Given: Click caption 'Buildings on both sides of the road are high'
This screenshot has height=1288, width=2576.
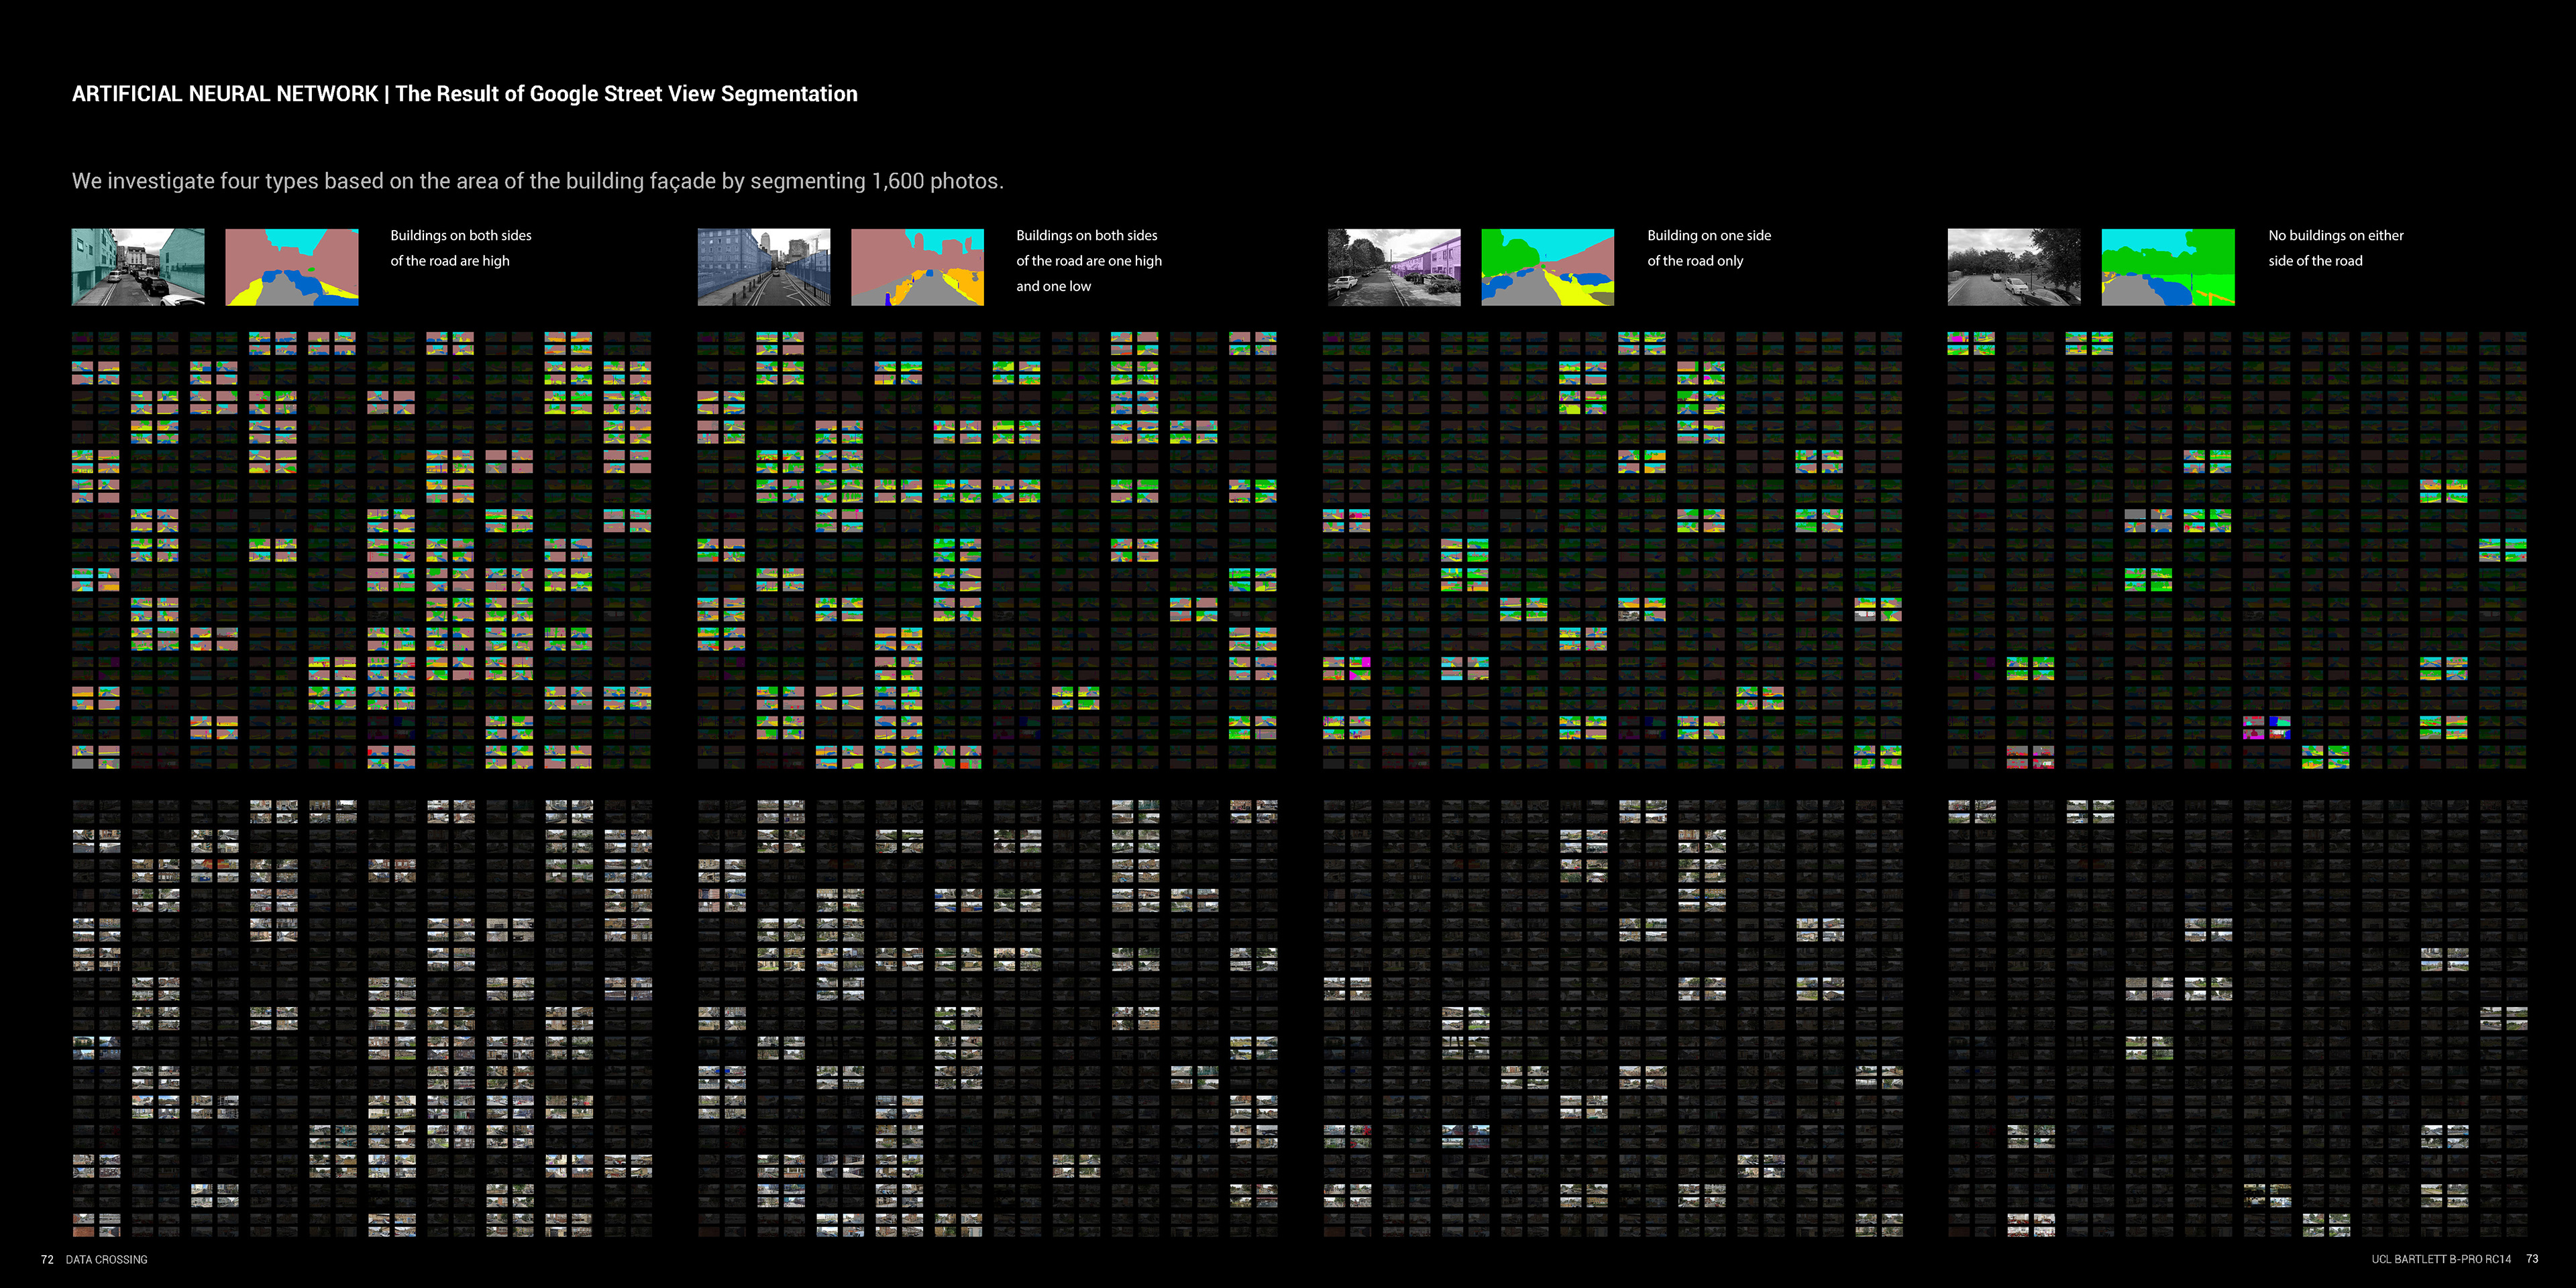Looking at the screenshot, I should (461, 248).
